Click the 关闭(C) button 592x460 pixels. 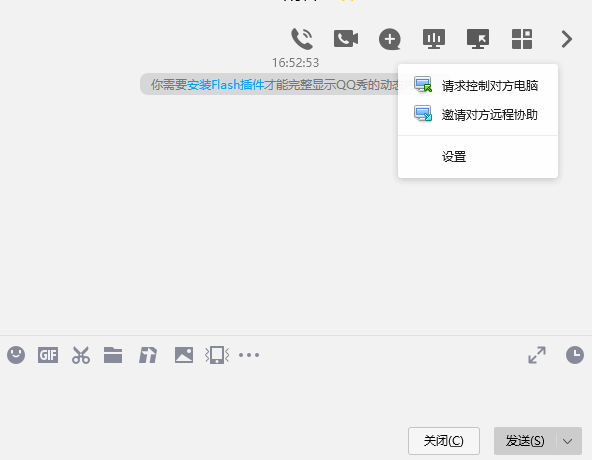click(x=444, y=441)
